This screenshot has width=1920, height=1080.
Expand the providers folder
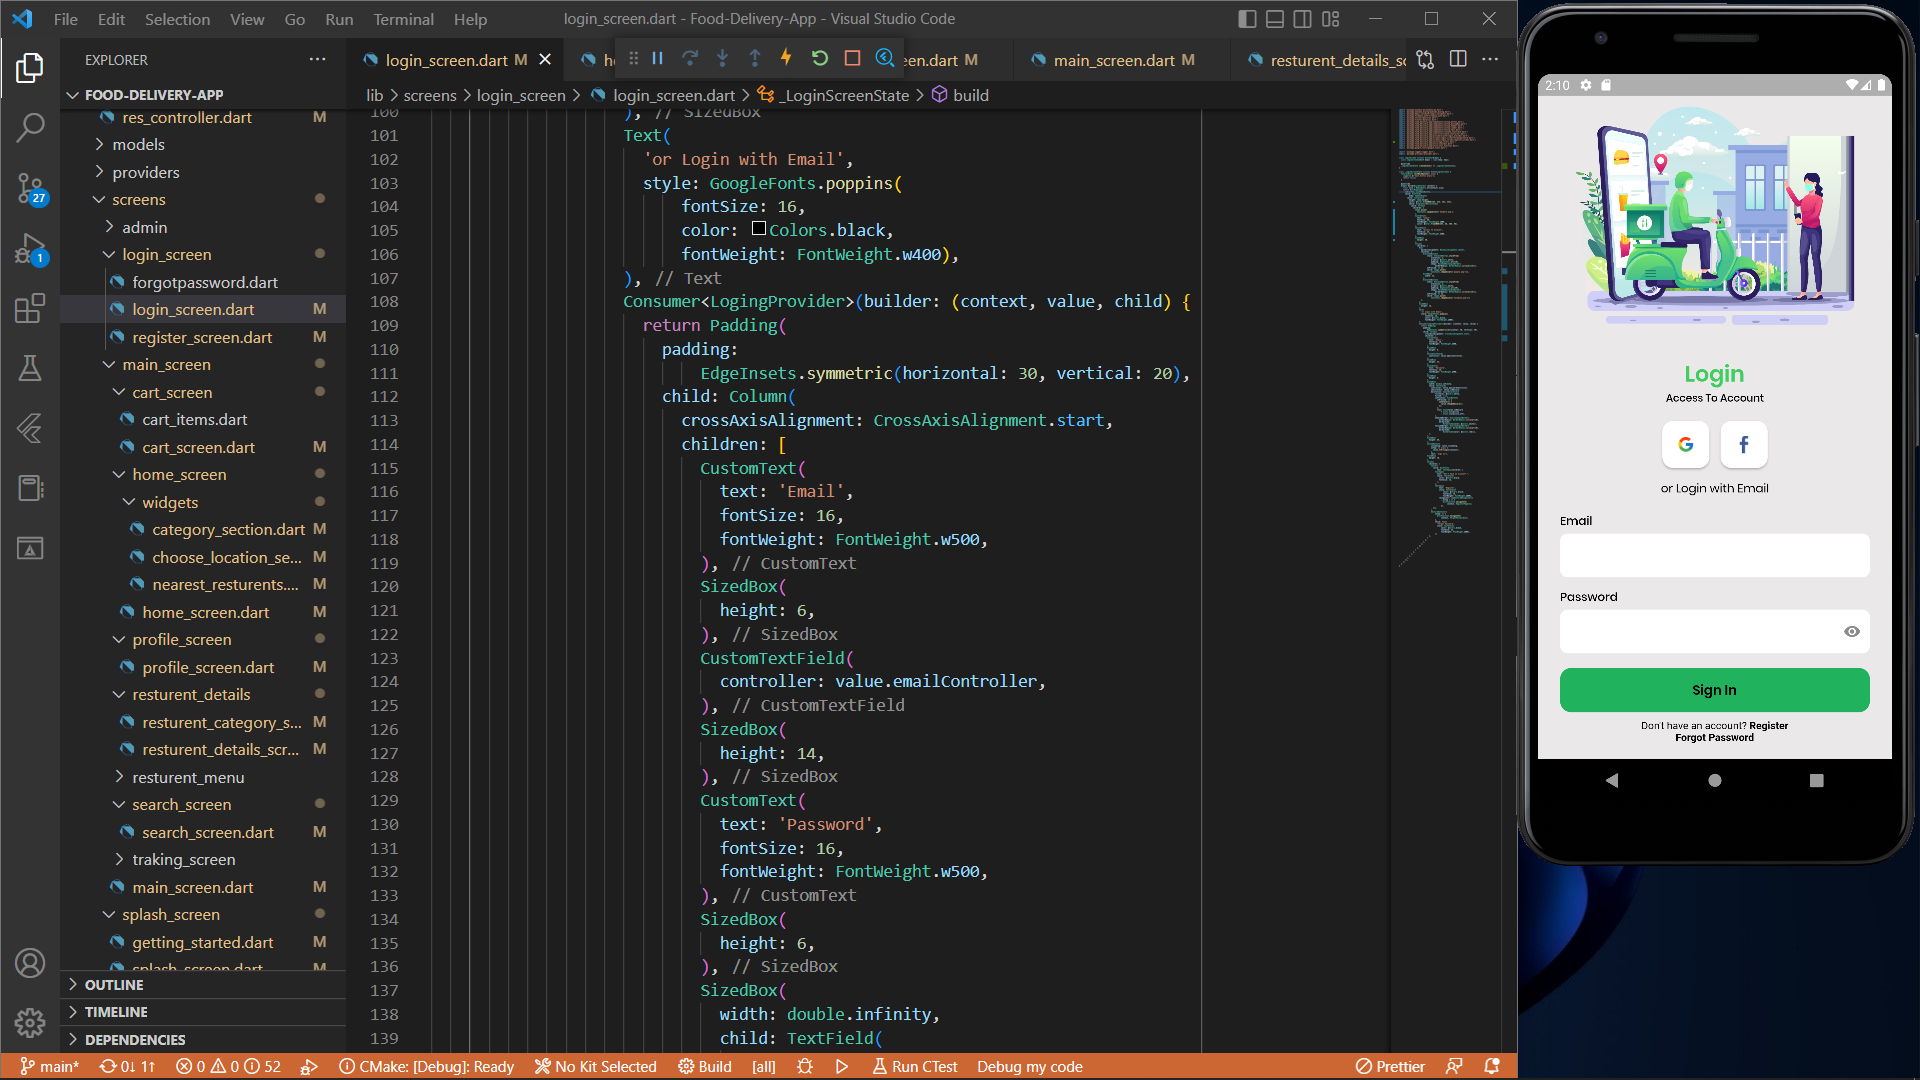tap(145, 172)
